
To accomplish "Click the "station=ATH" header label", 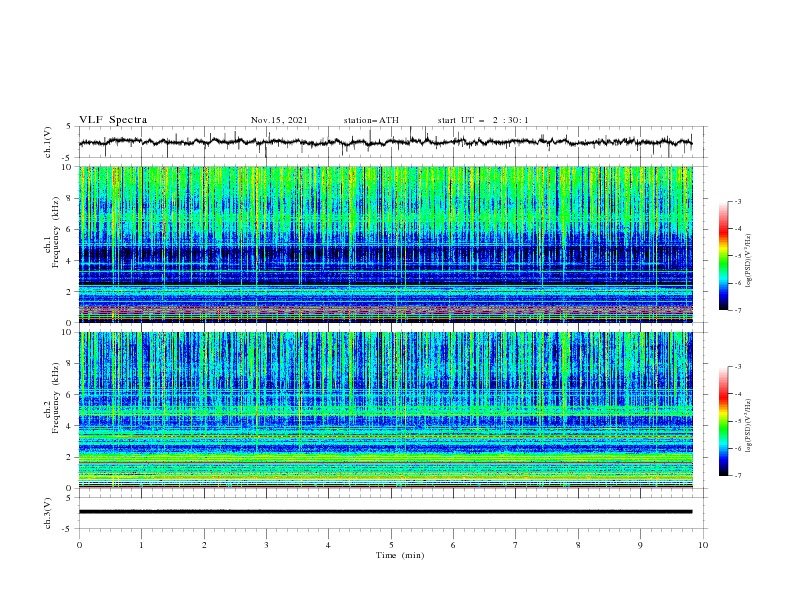I will (371, 120).
